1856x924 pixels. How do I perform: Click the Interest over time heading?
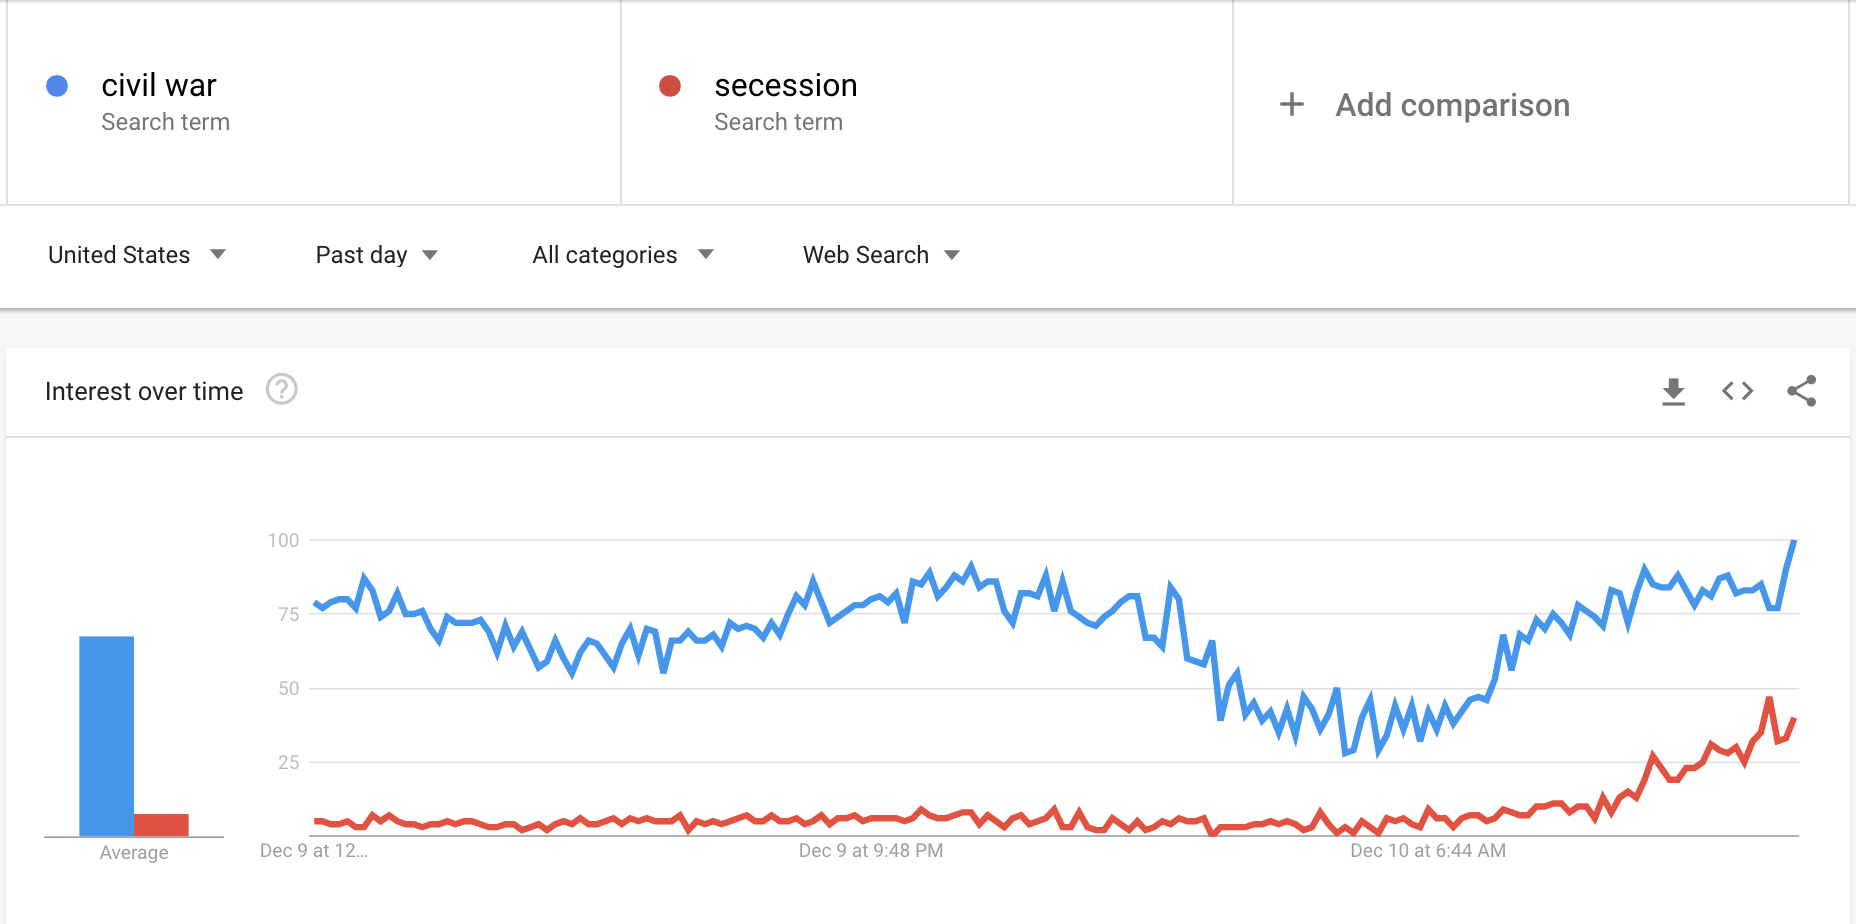pyautogui.click(x=144, y=391)
